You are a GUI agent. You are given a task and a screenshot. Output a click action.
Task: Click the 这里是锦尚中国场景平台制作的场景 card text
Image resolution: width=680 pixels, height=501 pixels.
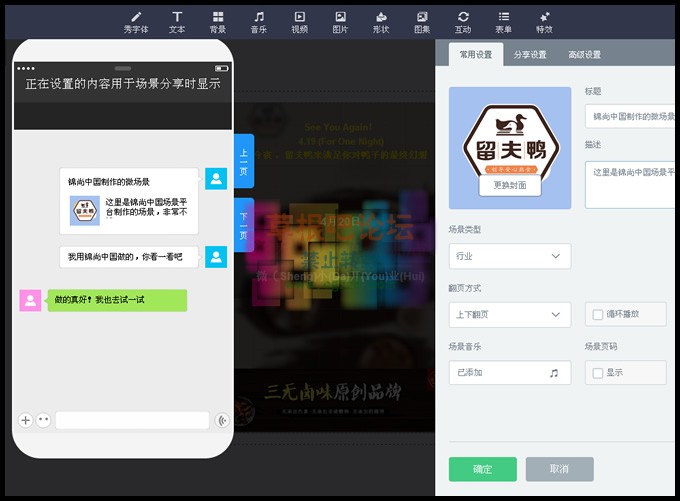click(147, 207)
